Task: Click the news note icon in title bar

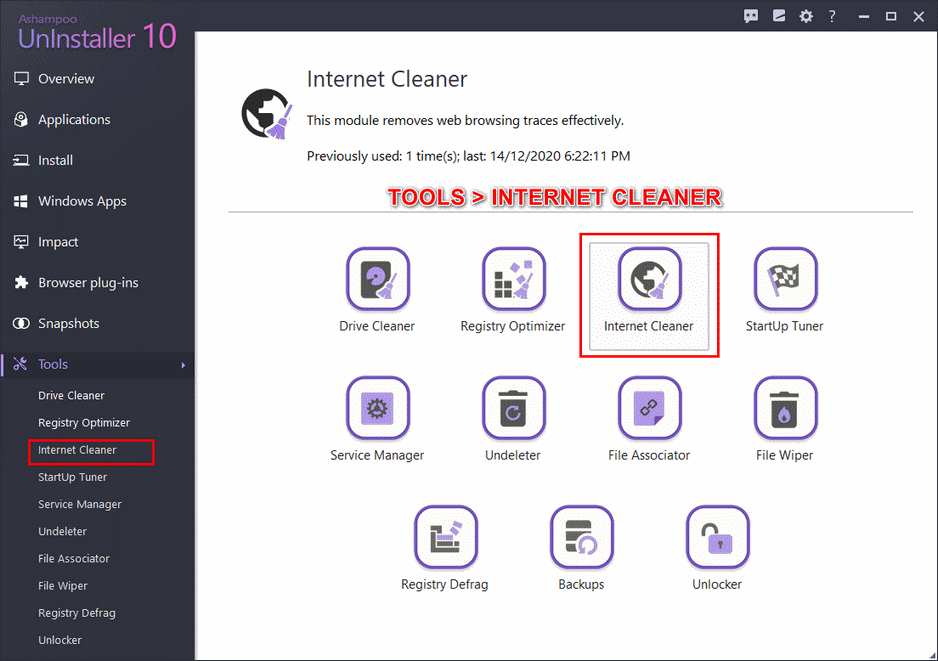Action: point(778,16)
